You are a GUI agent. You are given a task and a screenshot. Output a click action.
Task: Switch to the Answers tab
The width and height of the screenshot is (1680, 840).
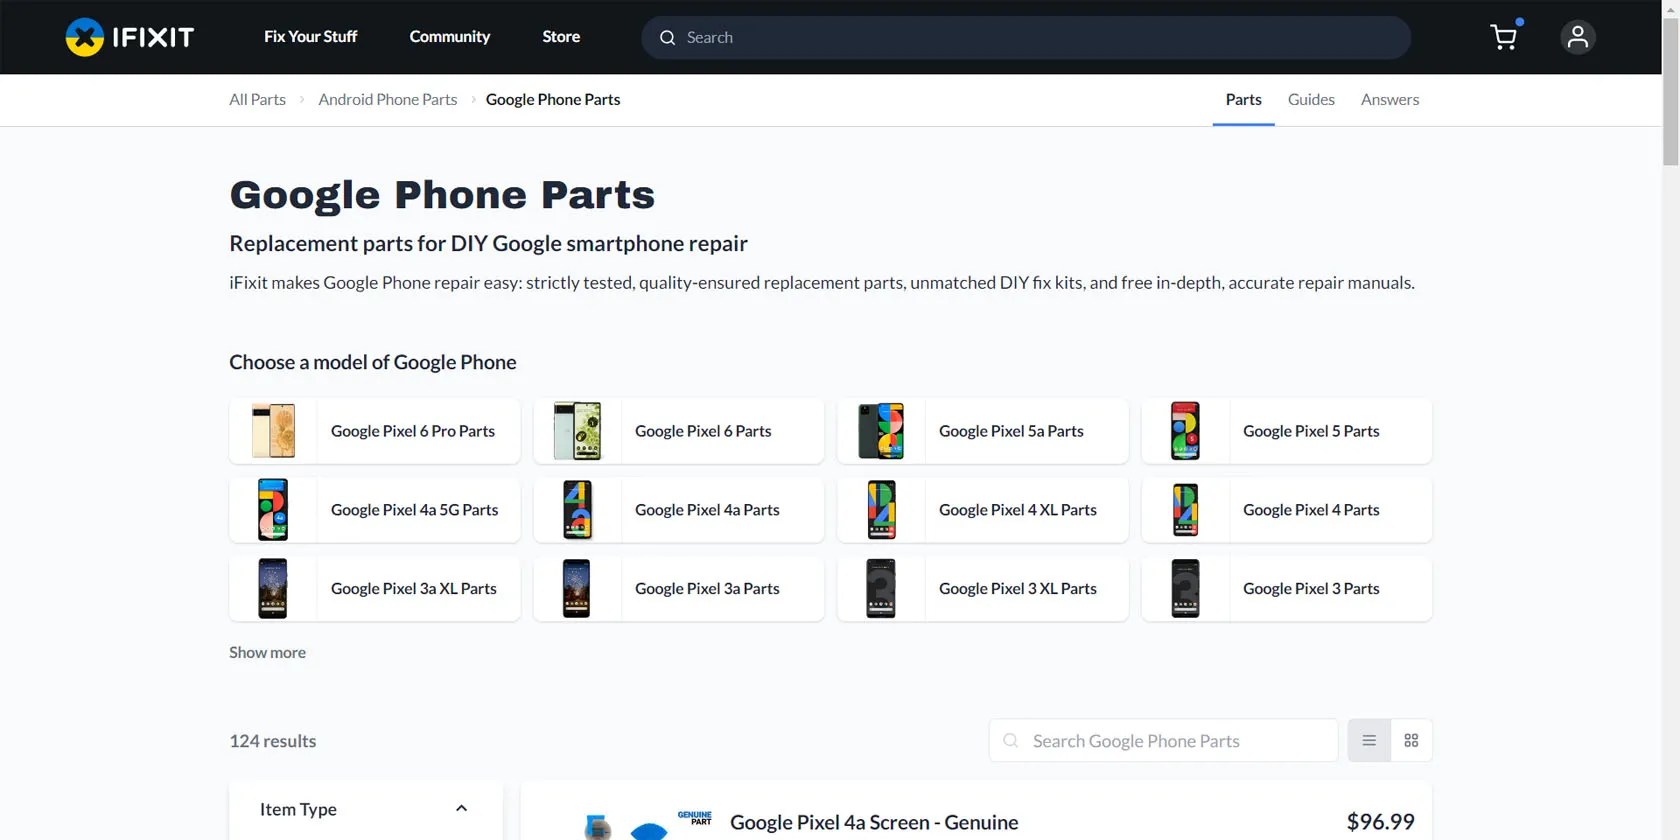(1390, 100)
